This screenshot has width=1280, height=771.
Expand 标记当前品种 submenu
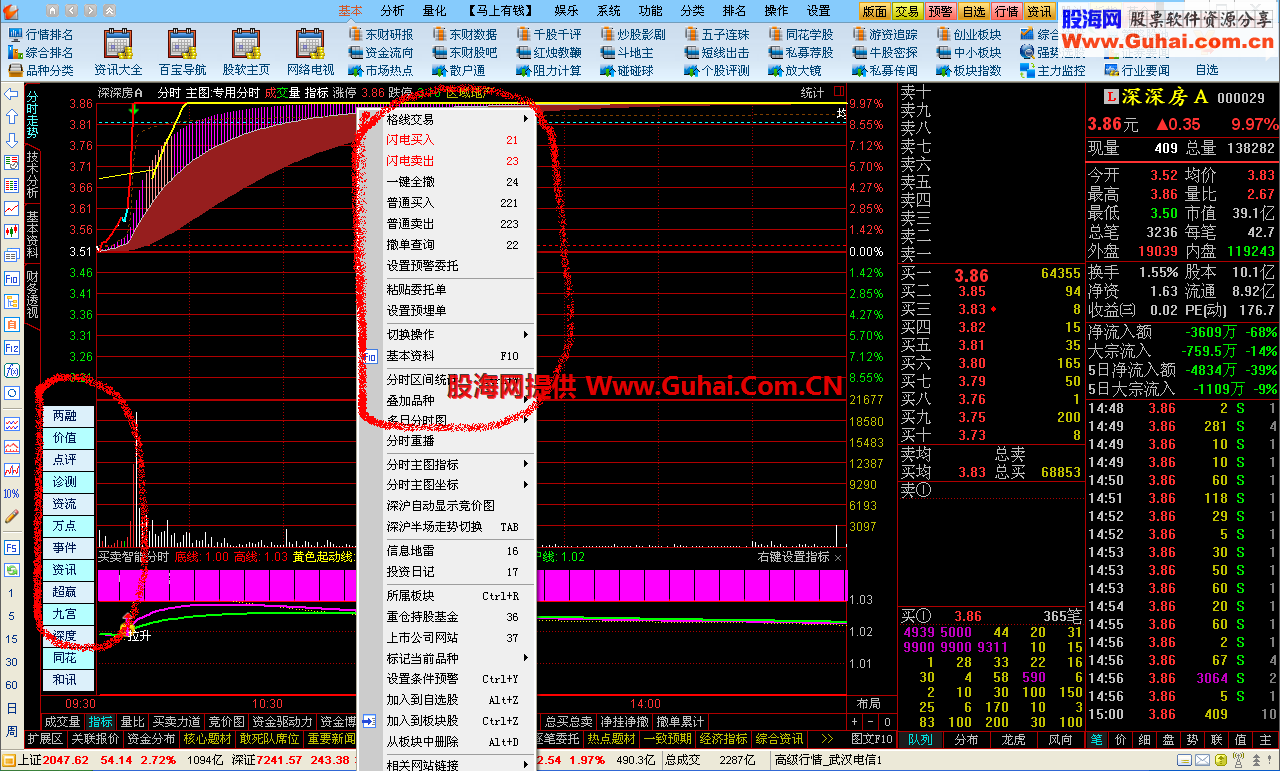(x=457, y=658)
